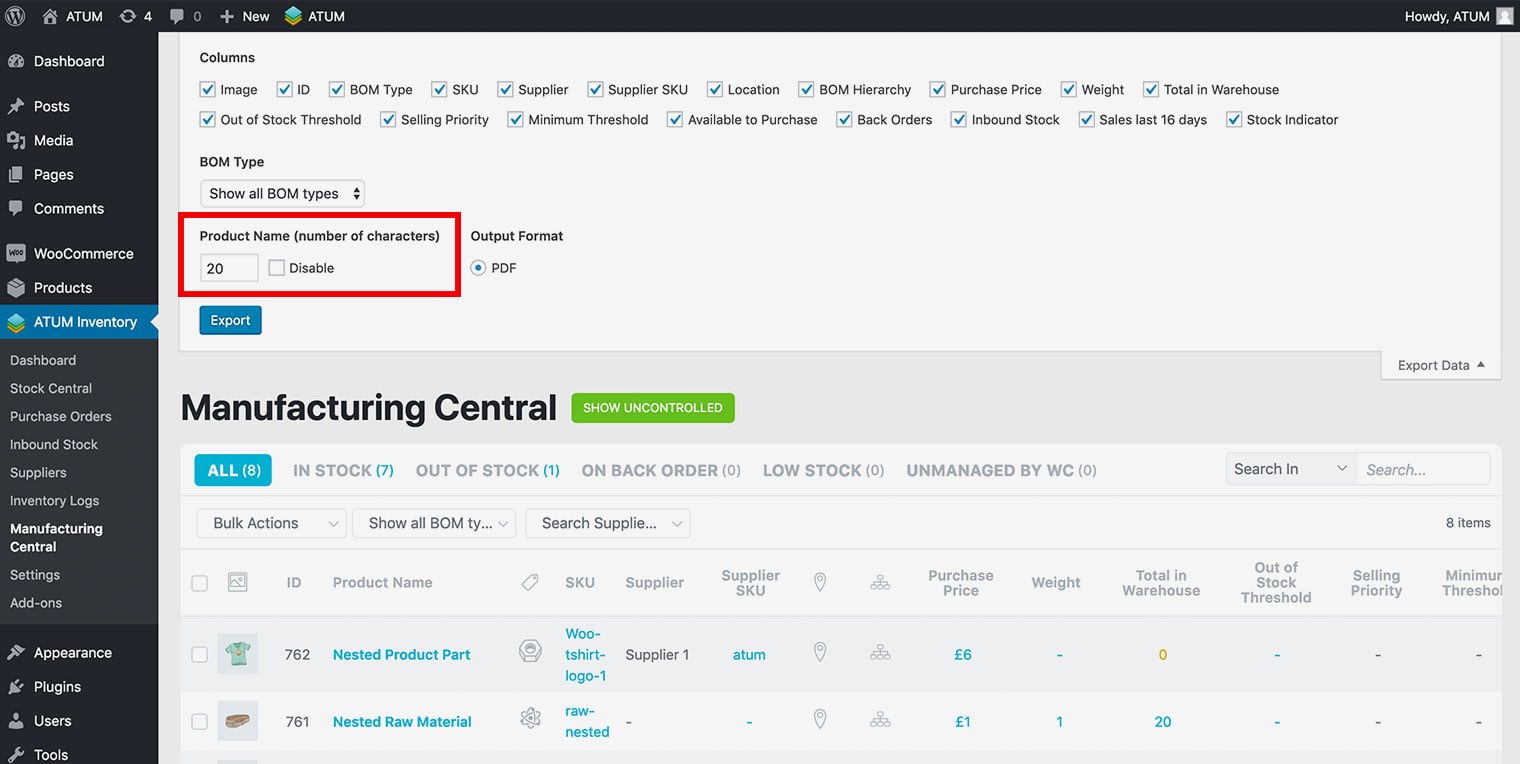Screen dimensions: 1520x764
Task: Open the comments bubble icon in admin bar
Action: [x=177, y=16]
